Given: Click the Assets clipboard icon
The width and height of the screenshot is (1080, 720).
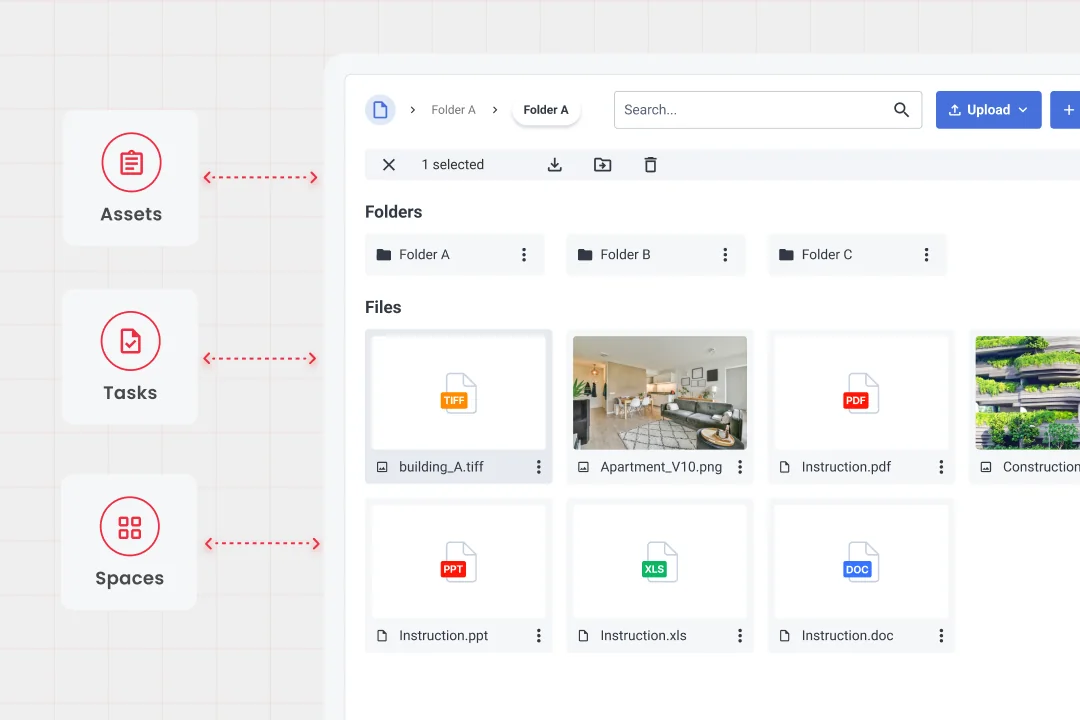Looking at the screenshot, I should coord(132,163).
